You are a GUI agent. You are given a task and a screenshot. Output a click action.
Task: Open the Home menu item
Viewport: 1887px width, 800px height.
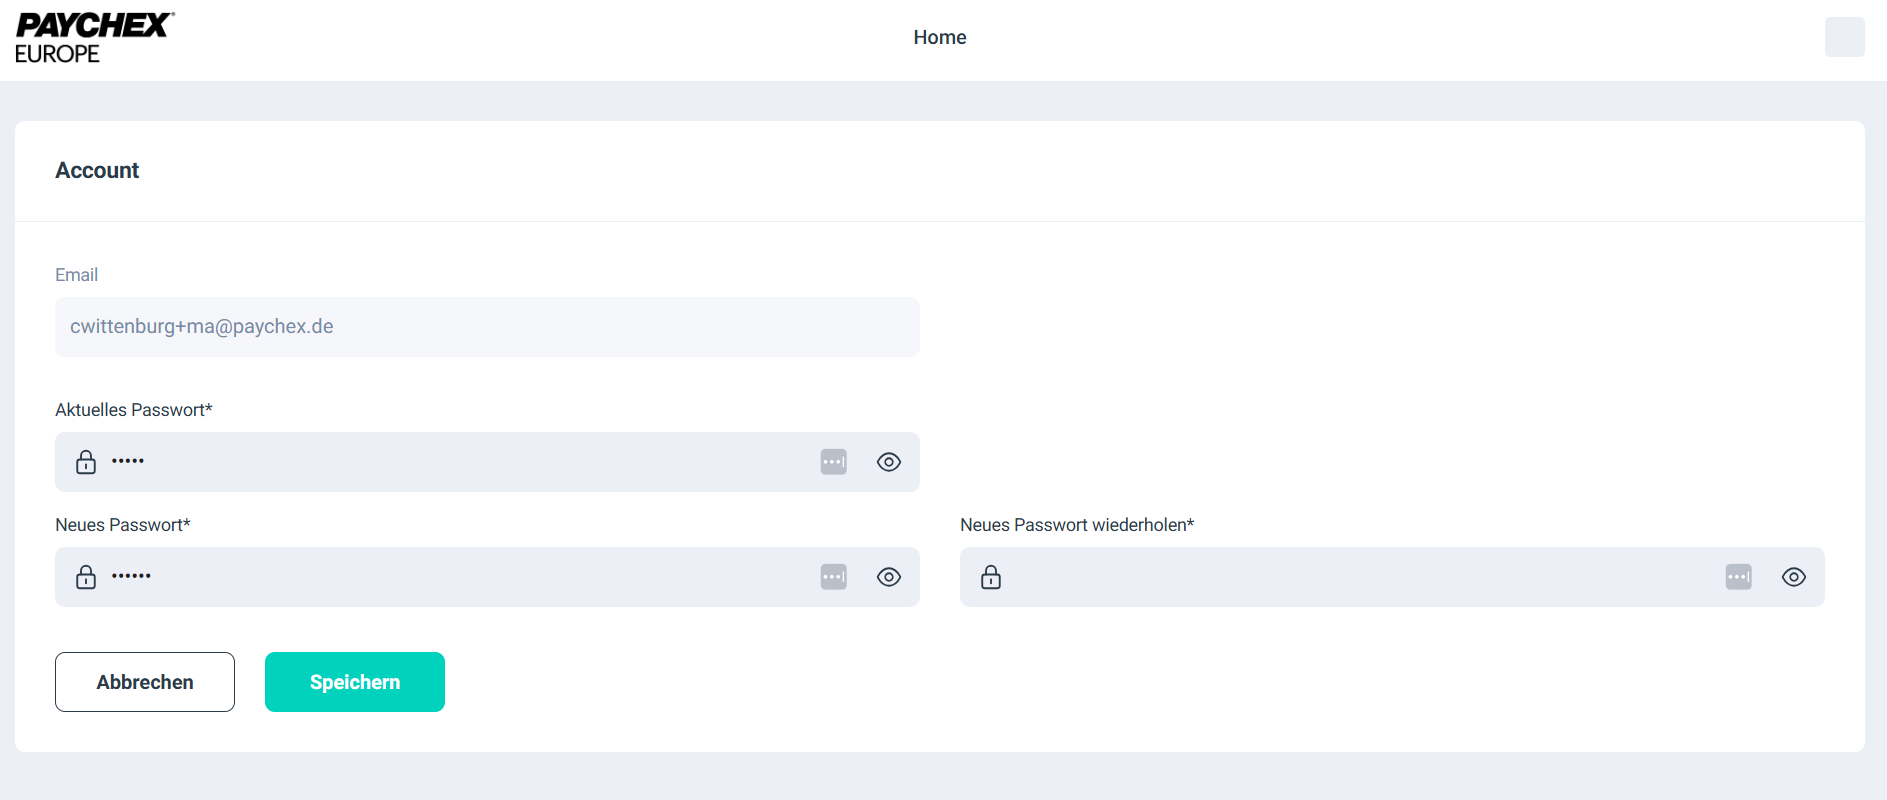click(x=939, y=37)
